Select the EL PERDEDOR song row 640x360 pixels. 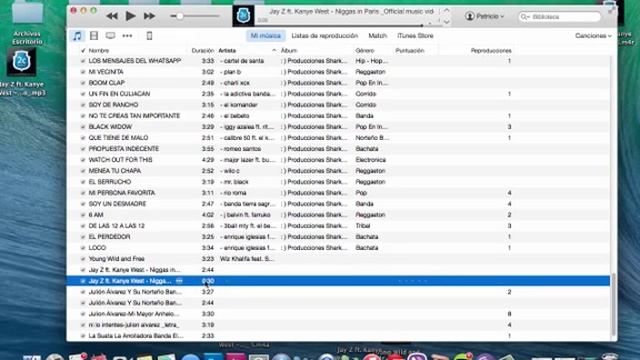[339, 237]
